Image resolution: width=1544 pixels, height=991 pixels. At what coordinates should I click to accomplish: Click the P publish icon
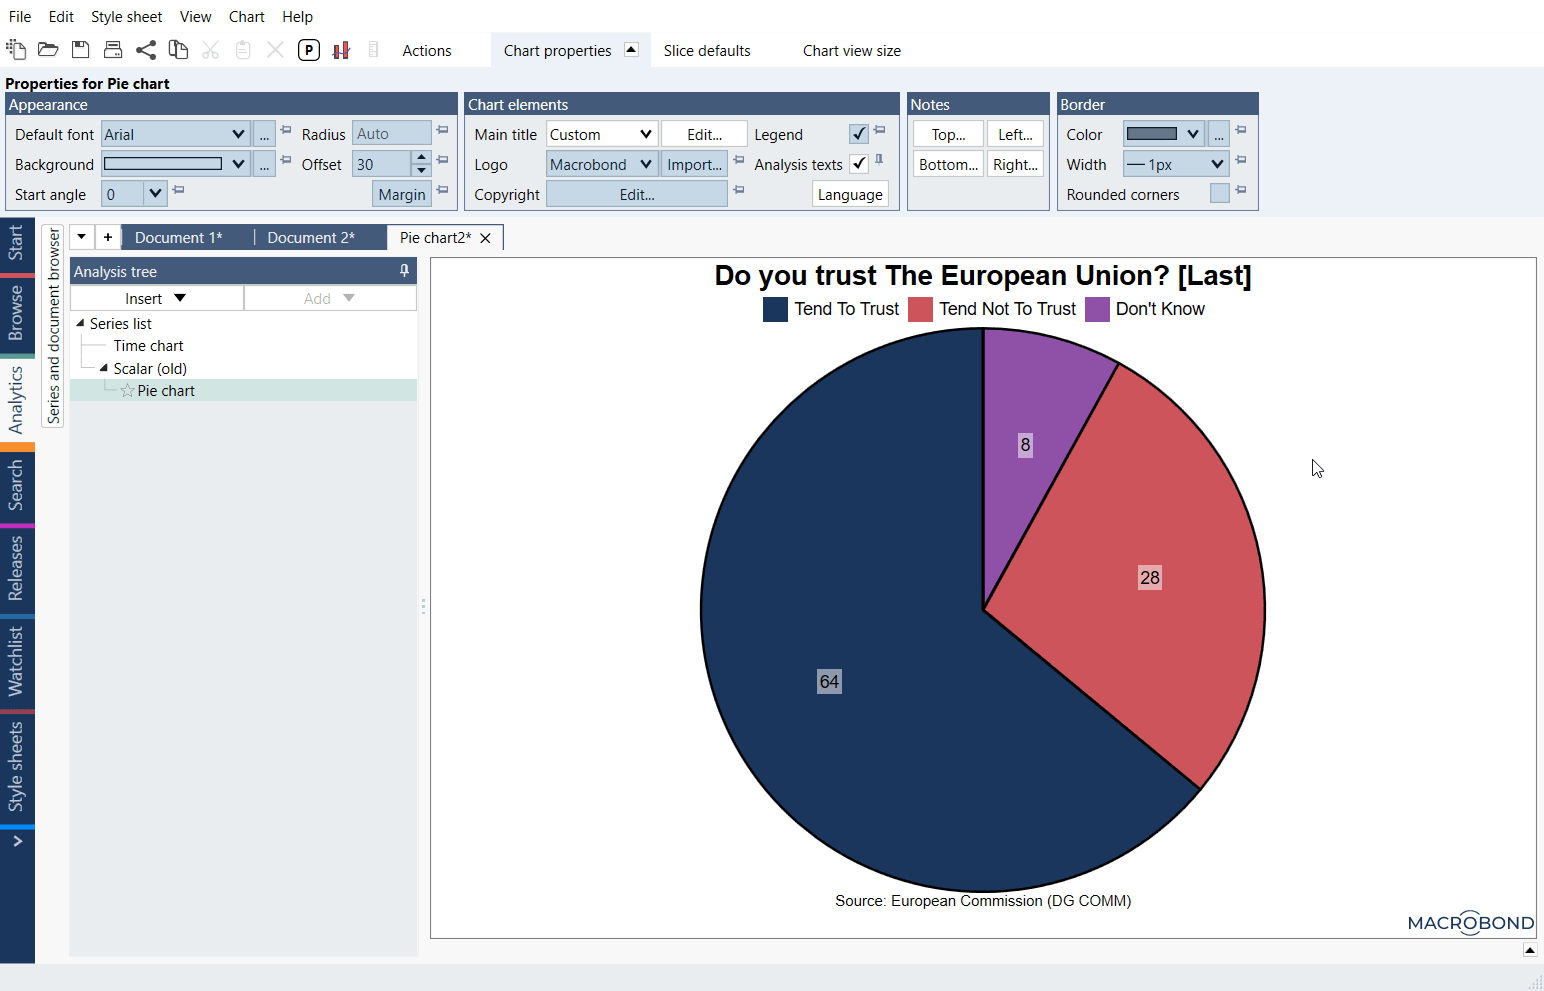point(308,49)
